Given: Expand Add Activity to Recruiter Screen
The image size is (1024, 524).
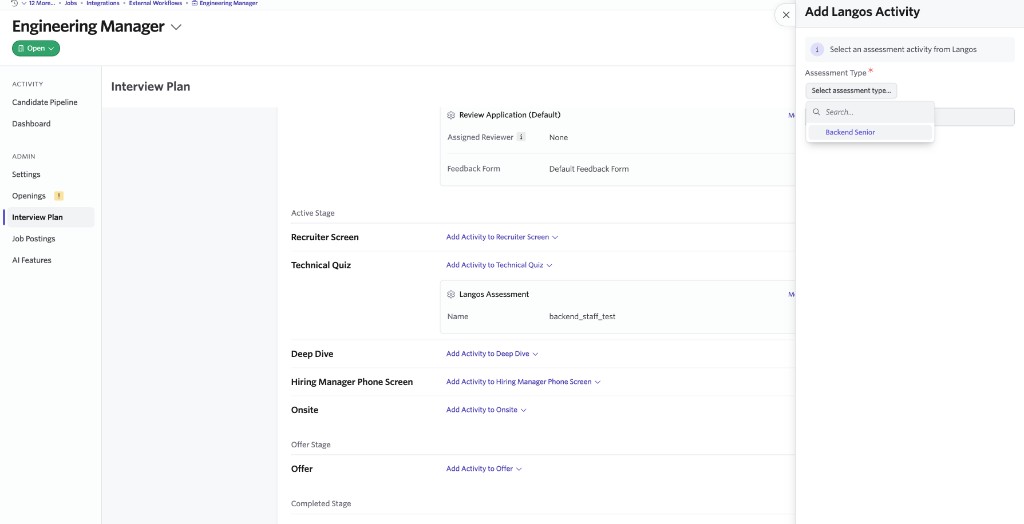Looking at the screenshot, I should 502,237.
